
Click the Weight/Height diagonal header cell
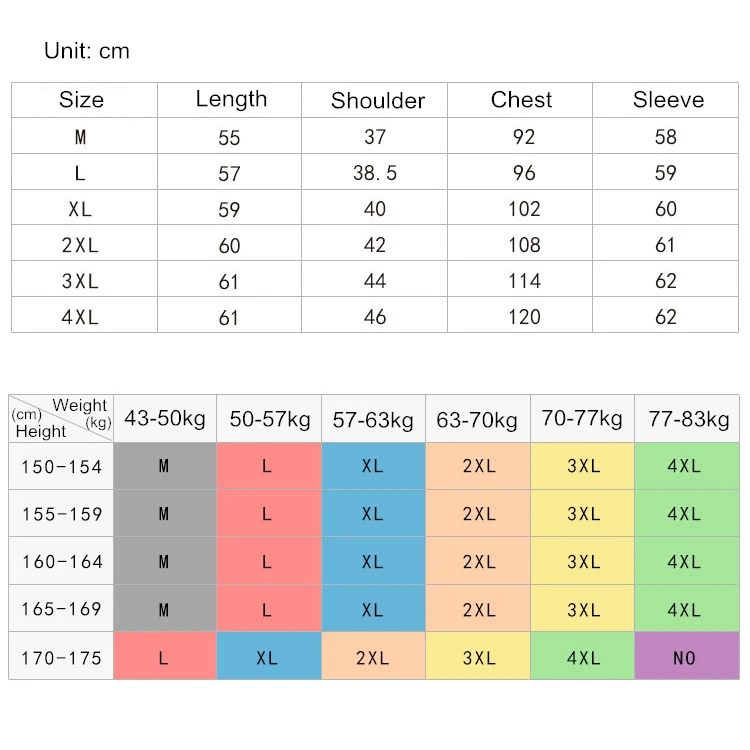click(x=61, y=419)
